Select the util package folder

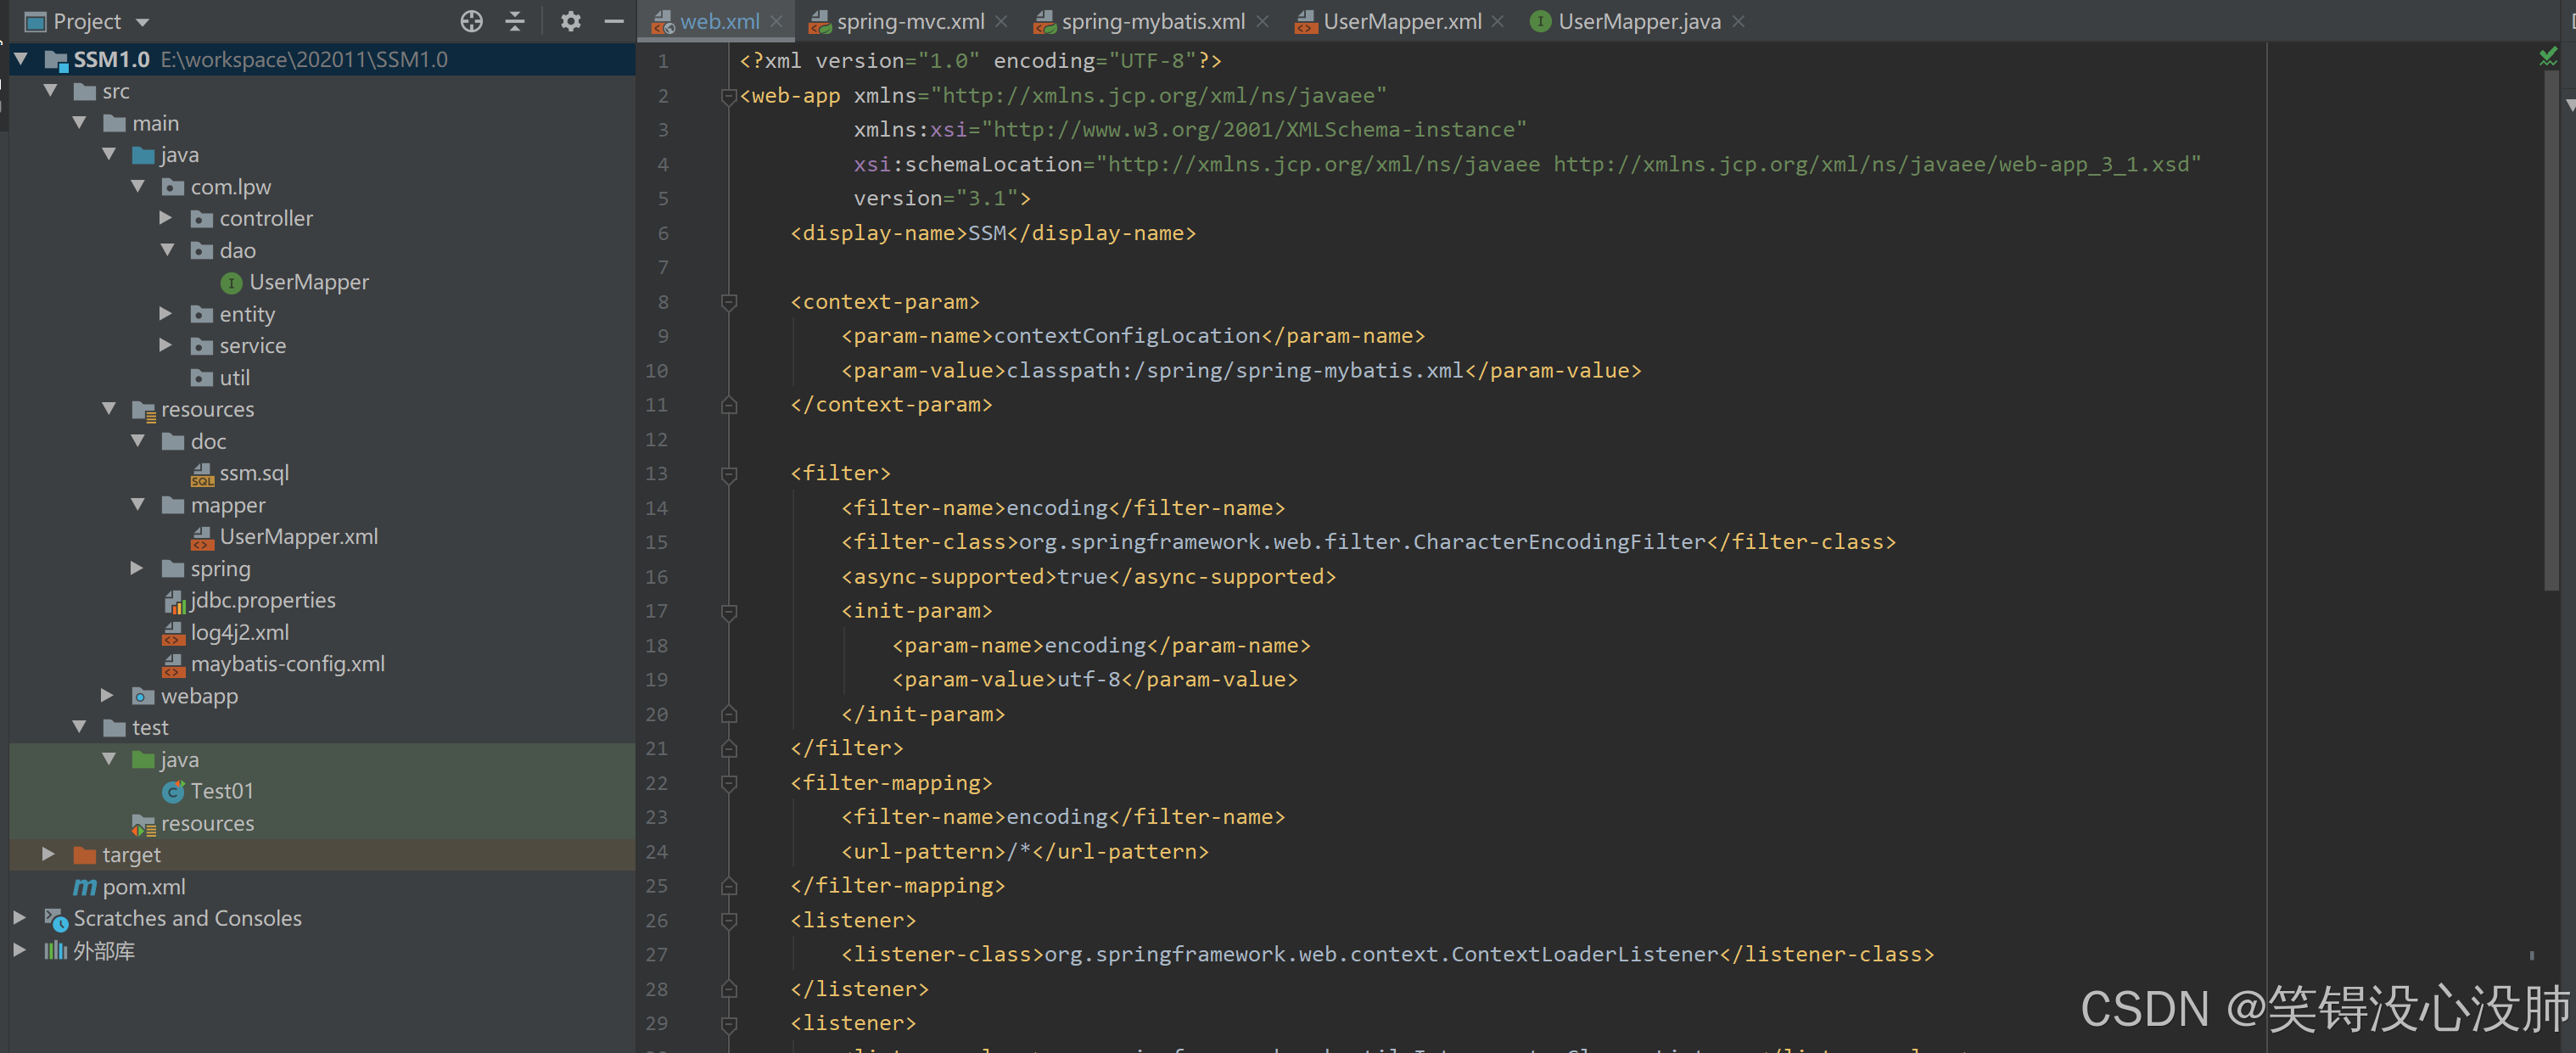pos(220,377)
